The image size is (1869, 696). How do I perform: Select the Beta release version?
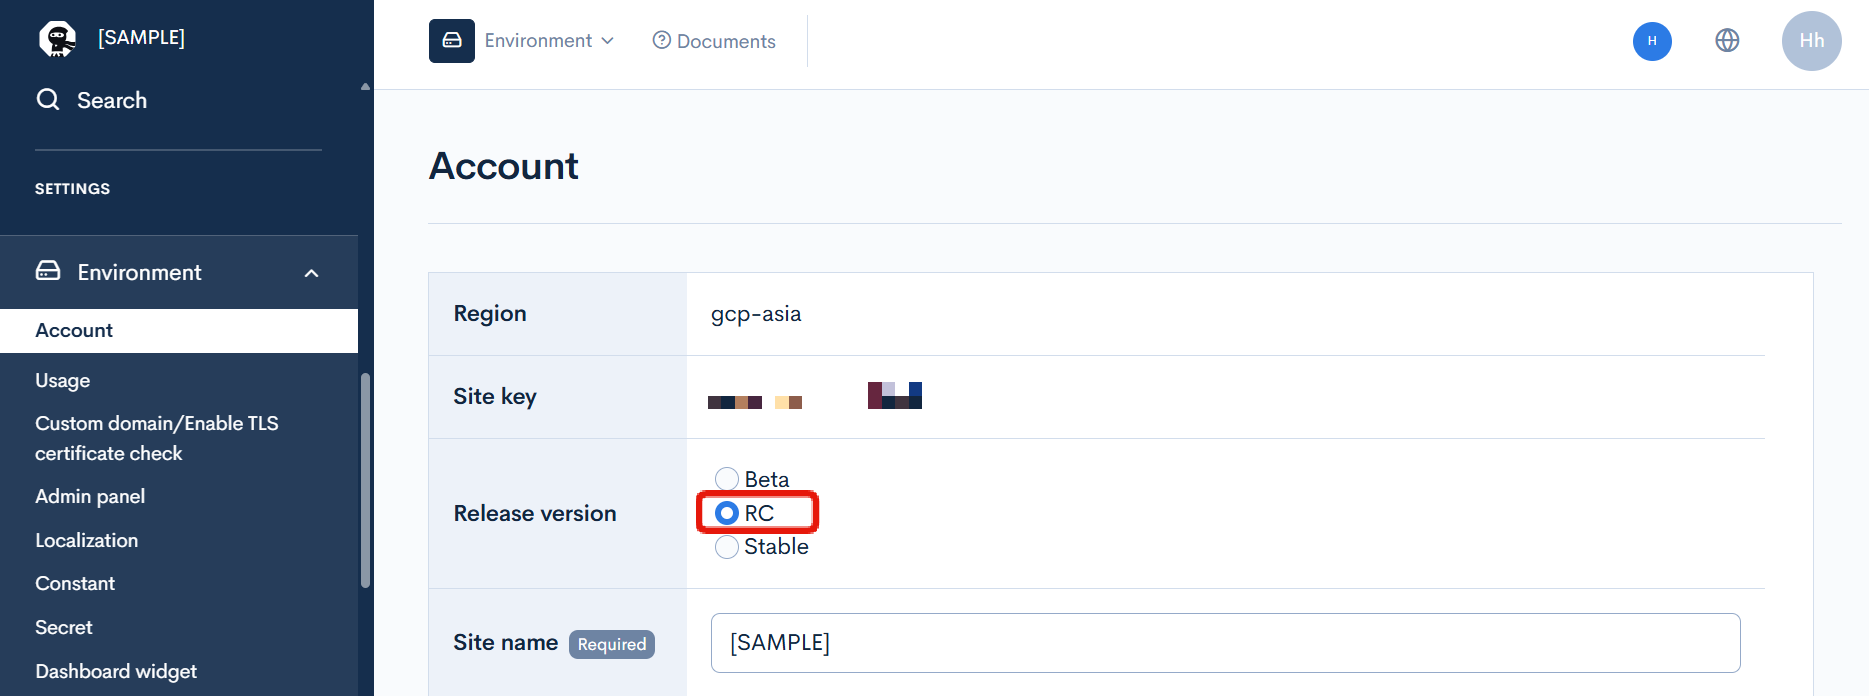[x=726, y=479]
